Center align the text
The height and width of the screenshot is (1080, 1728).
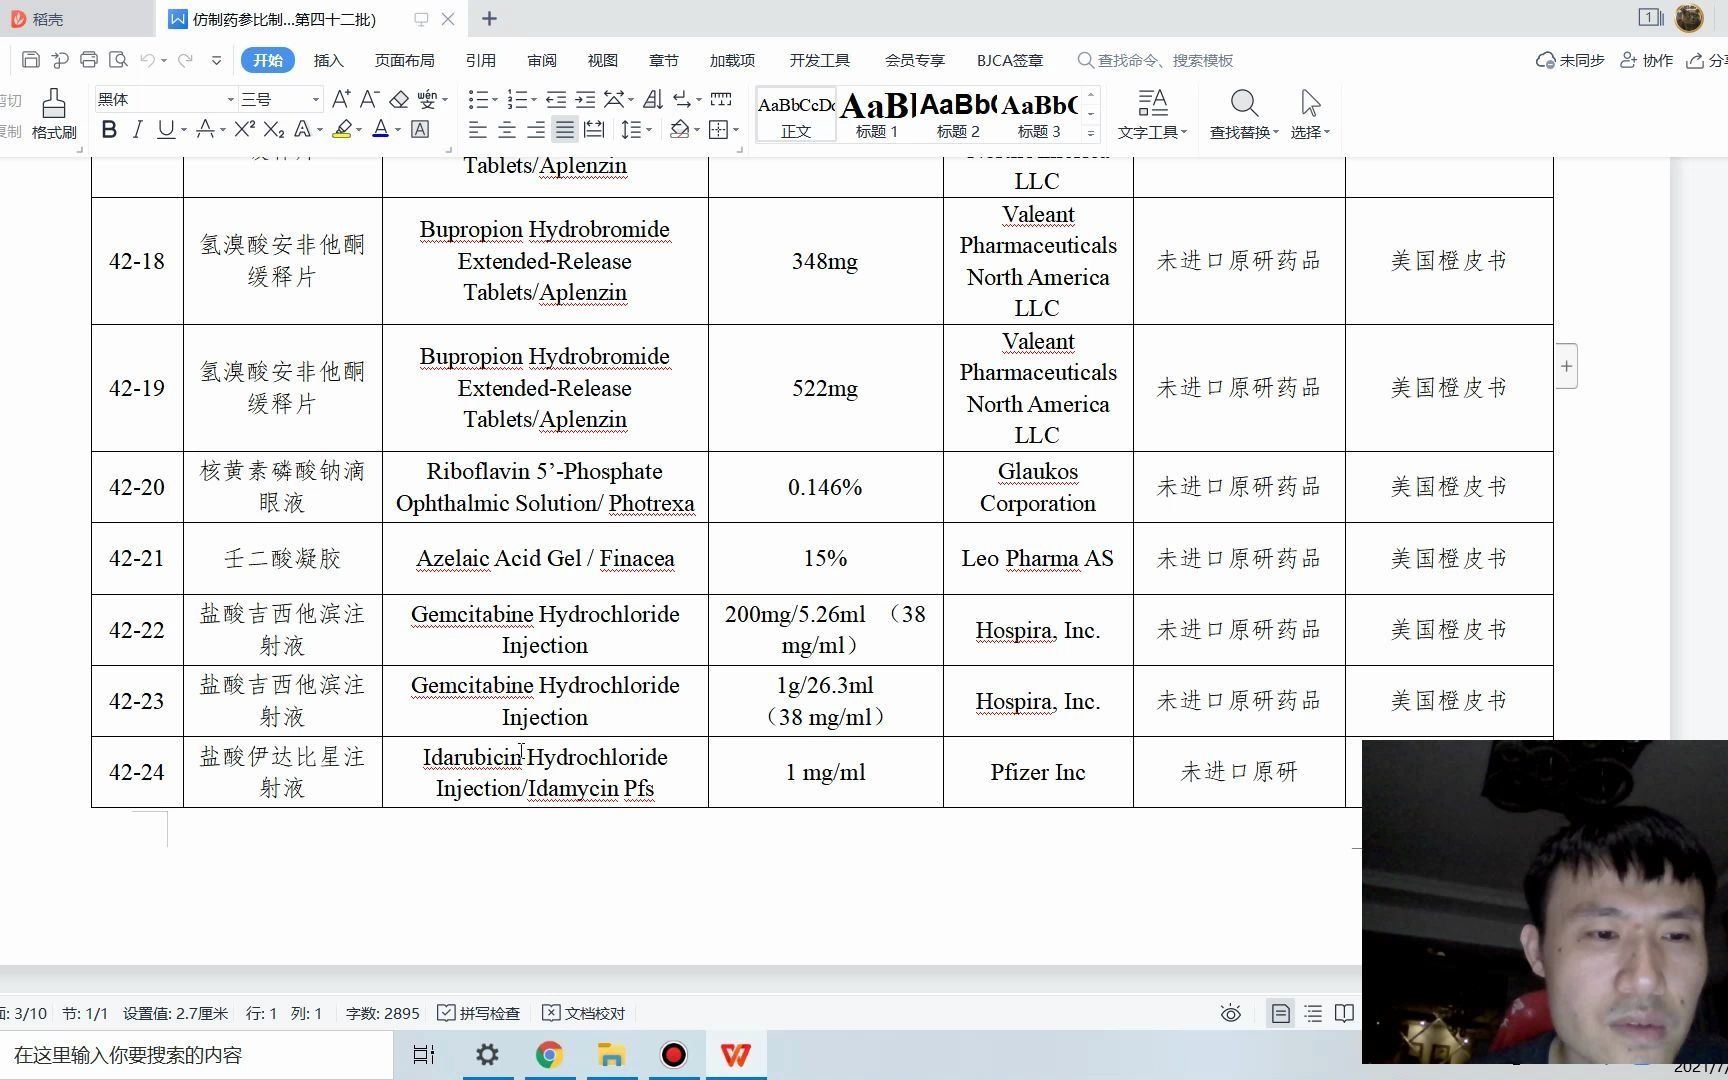pos(507,129)
